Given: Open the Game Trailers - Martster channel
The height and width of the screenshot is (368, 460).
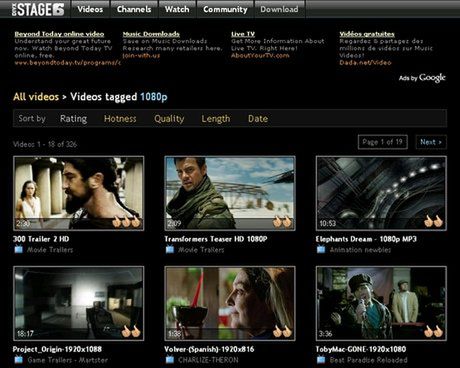Looking at the screenshot, I should [68, 360].
